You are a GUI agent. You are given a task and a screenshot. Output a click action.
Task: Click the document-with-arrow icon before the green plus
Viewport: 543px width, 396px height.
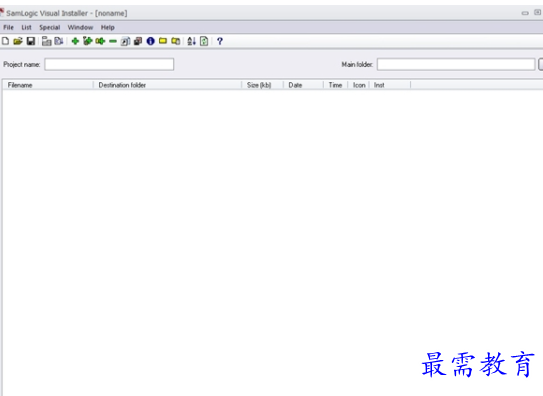pos(59,41)
